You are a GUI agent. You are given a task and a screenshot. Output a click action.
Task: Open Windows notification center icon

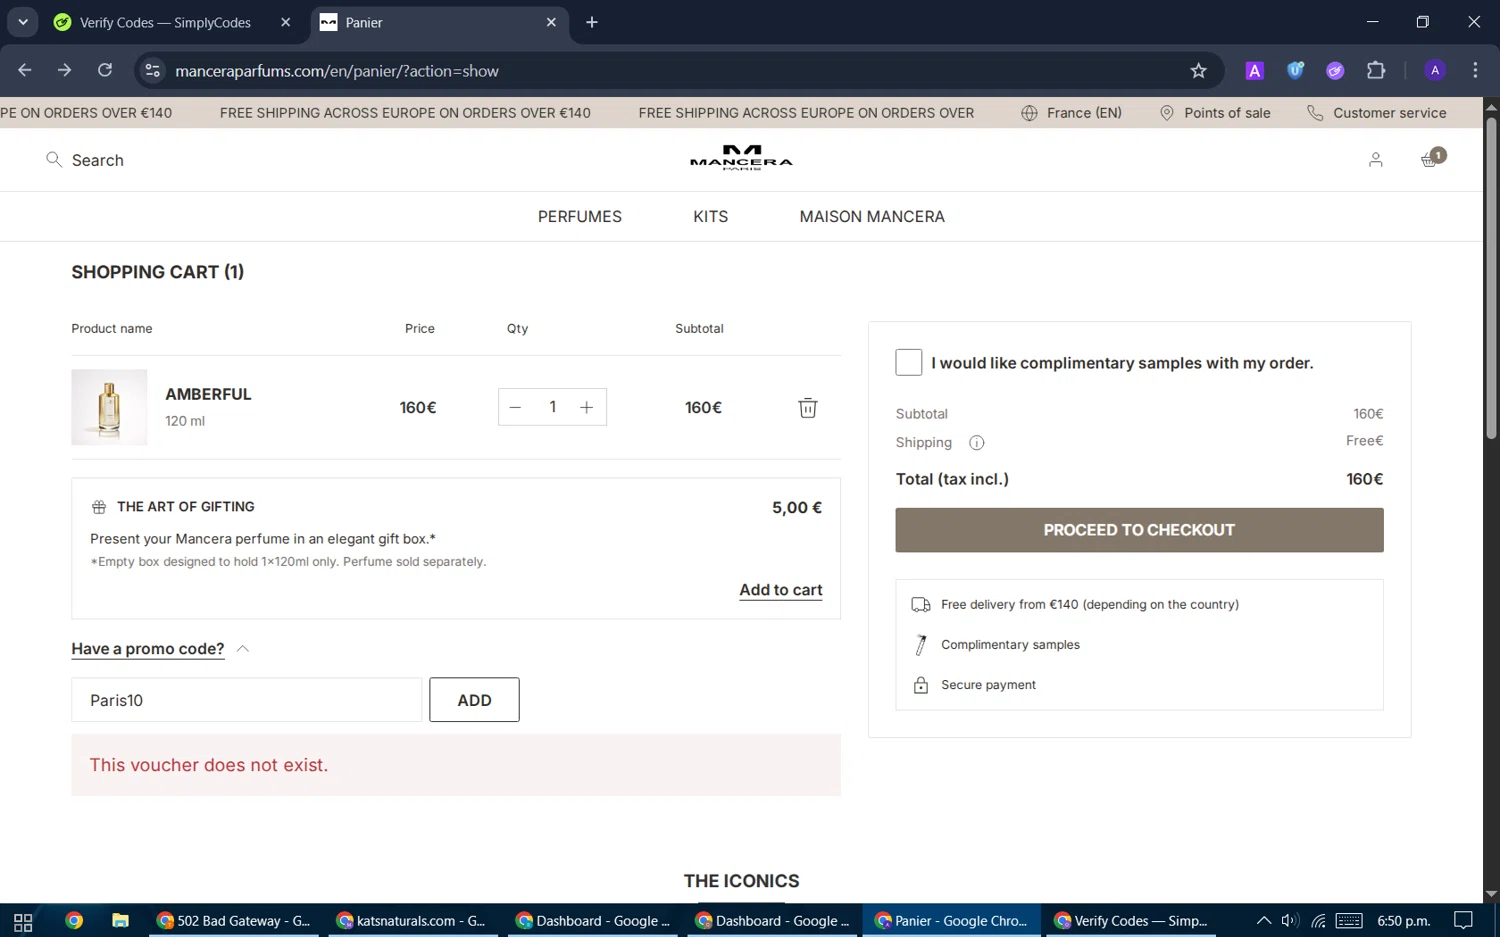[1463, 921]
